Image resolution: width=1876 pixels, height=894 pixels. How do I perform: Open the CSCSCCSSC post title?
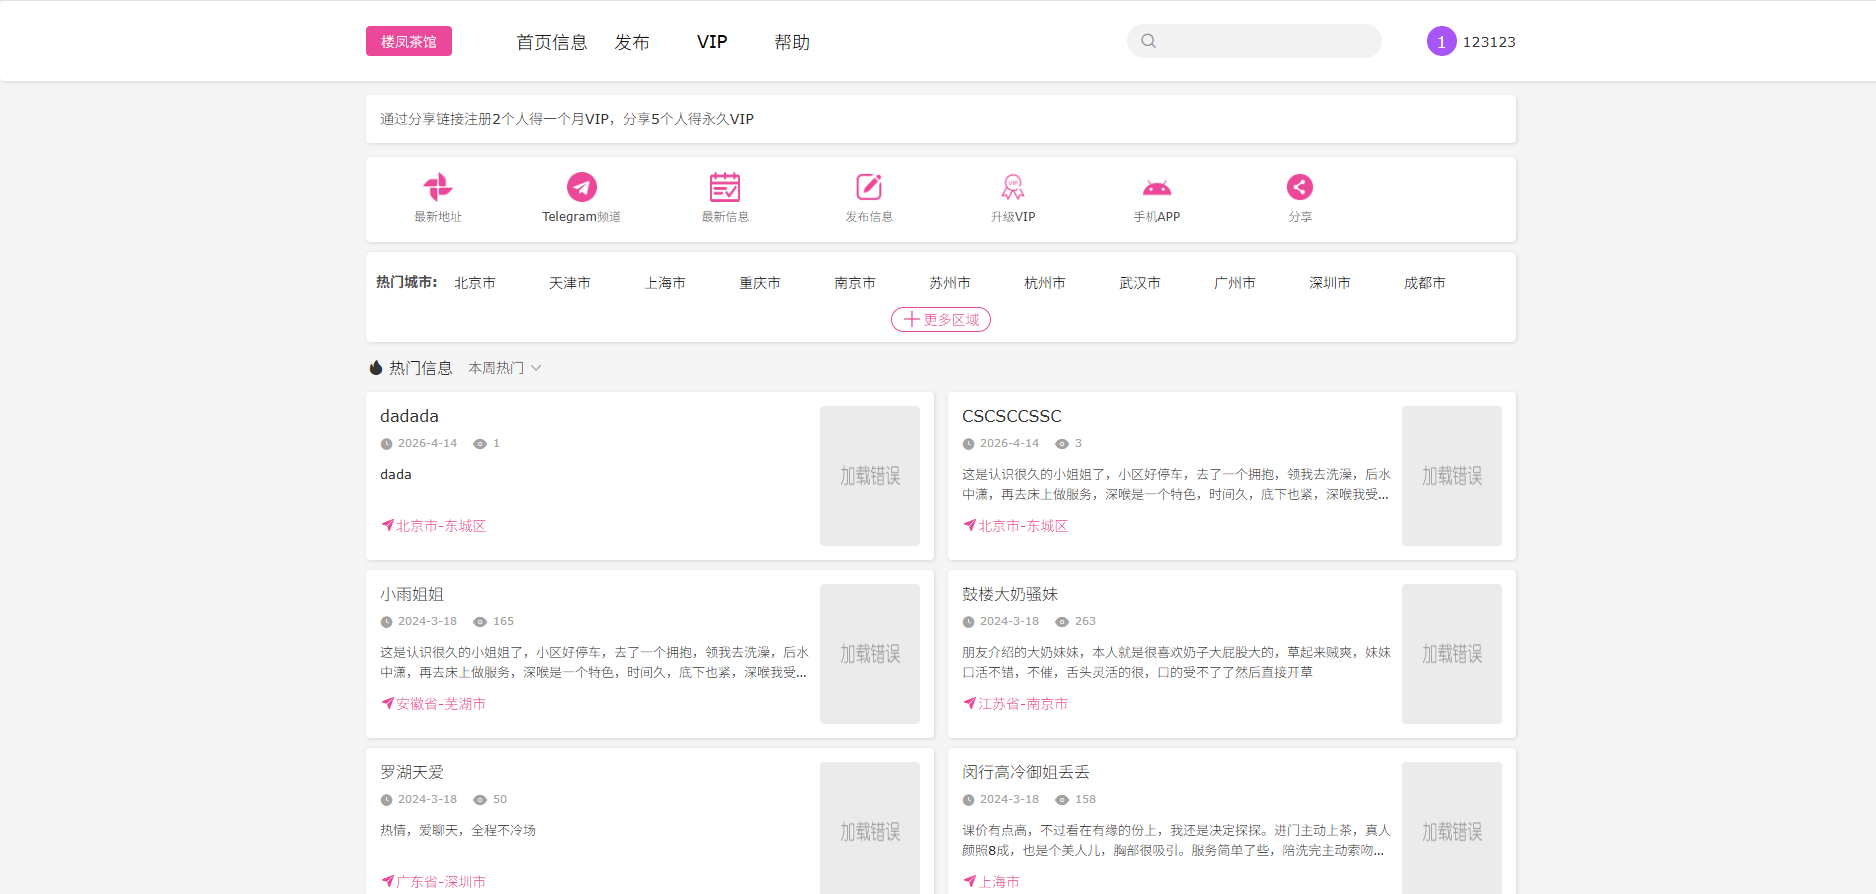point(1012,416)
